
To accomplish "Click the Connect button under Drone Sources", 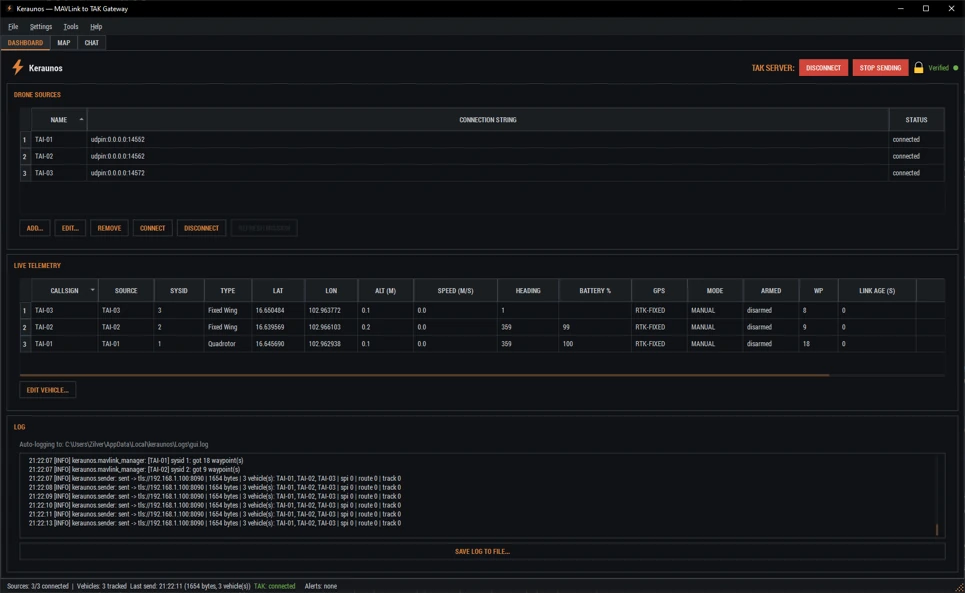I will pos(152,228).
